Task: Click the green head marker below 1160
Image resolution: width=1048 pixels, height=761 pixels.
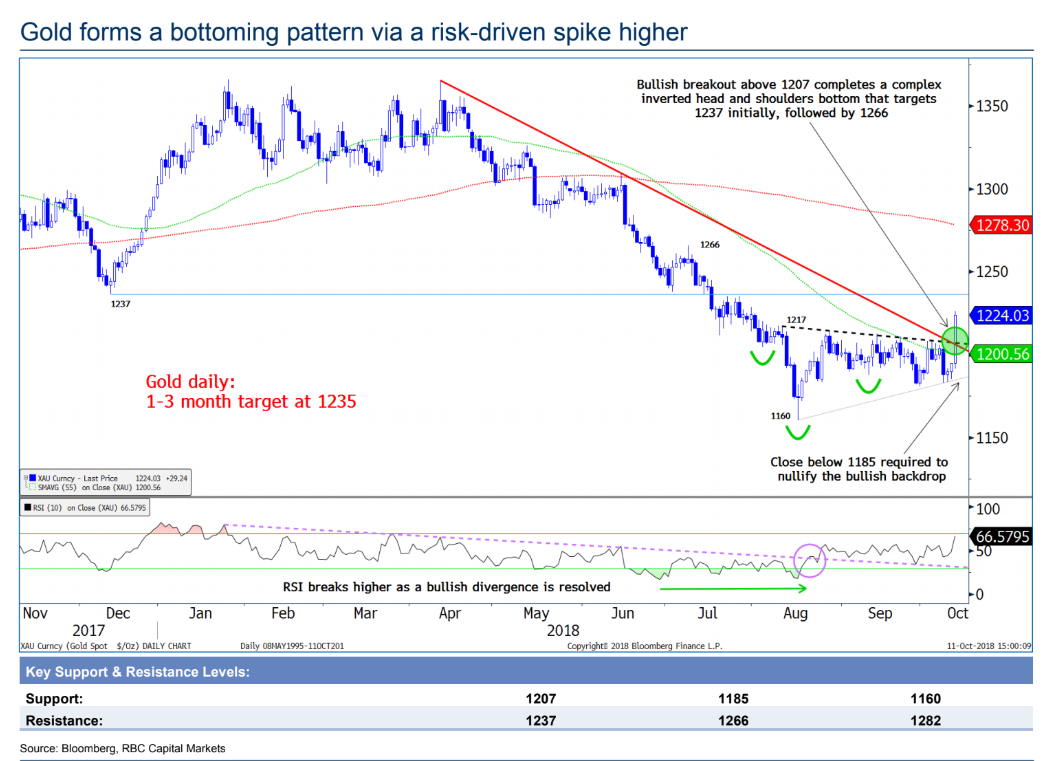Action: (x=797, y=432)
